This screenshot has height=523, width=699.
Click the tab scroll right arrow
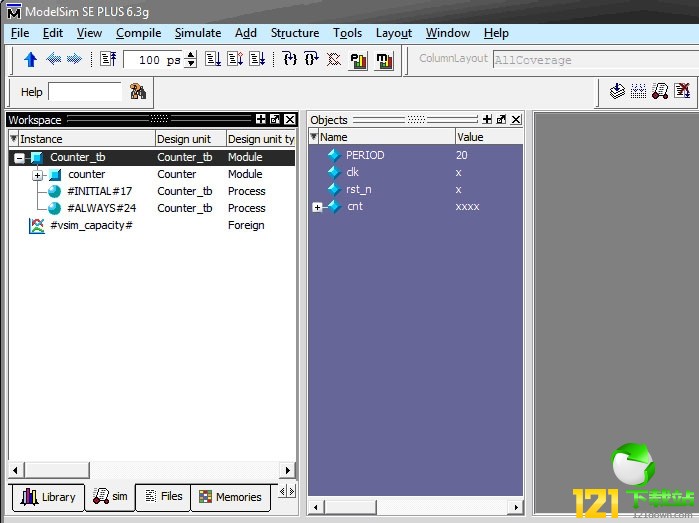click(292, 491)
